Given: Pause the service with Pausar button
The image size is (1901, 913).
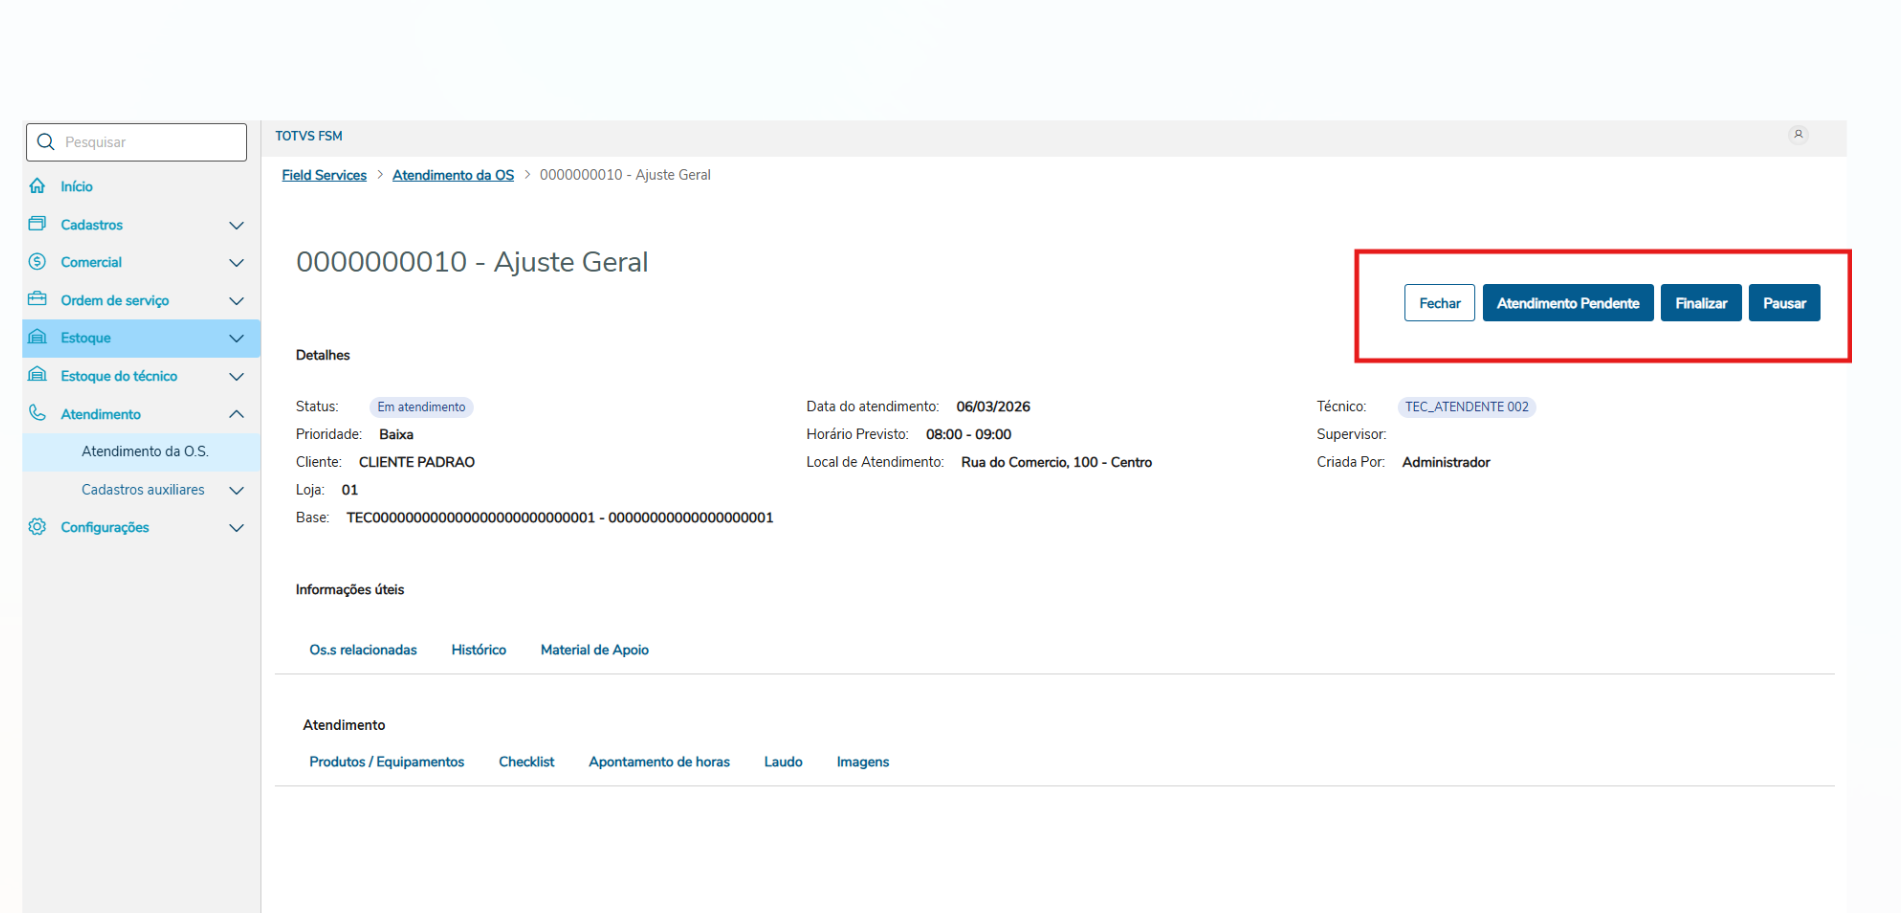Looking at the screenshot, I should pyautogui.click(x=1784, y=303).
